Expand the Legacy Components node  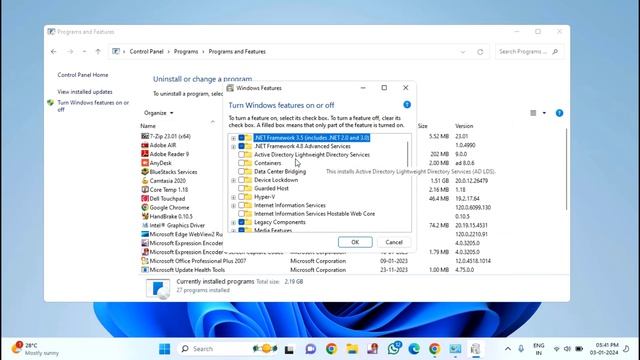(x=233, y=222)
